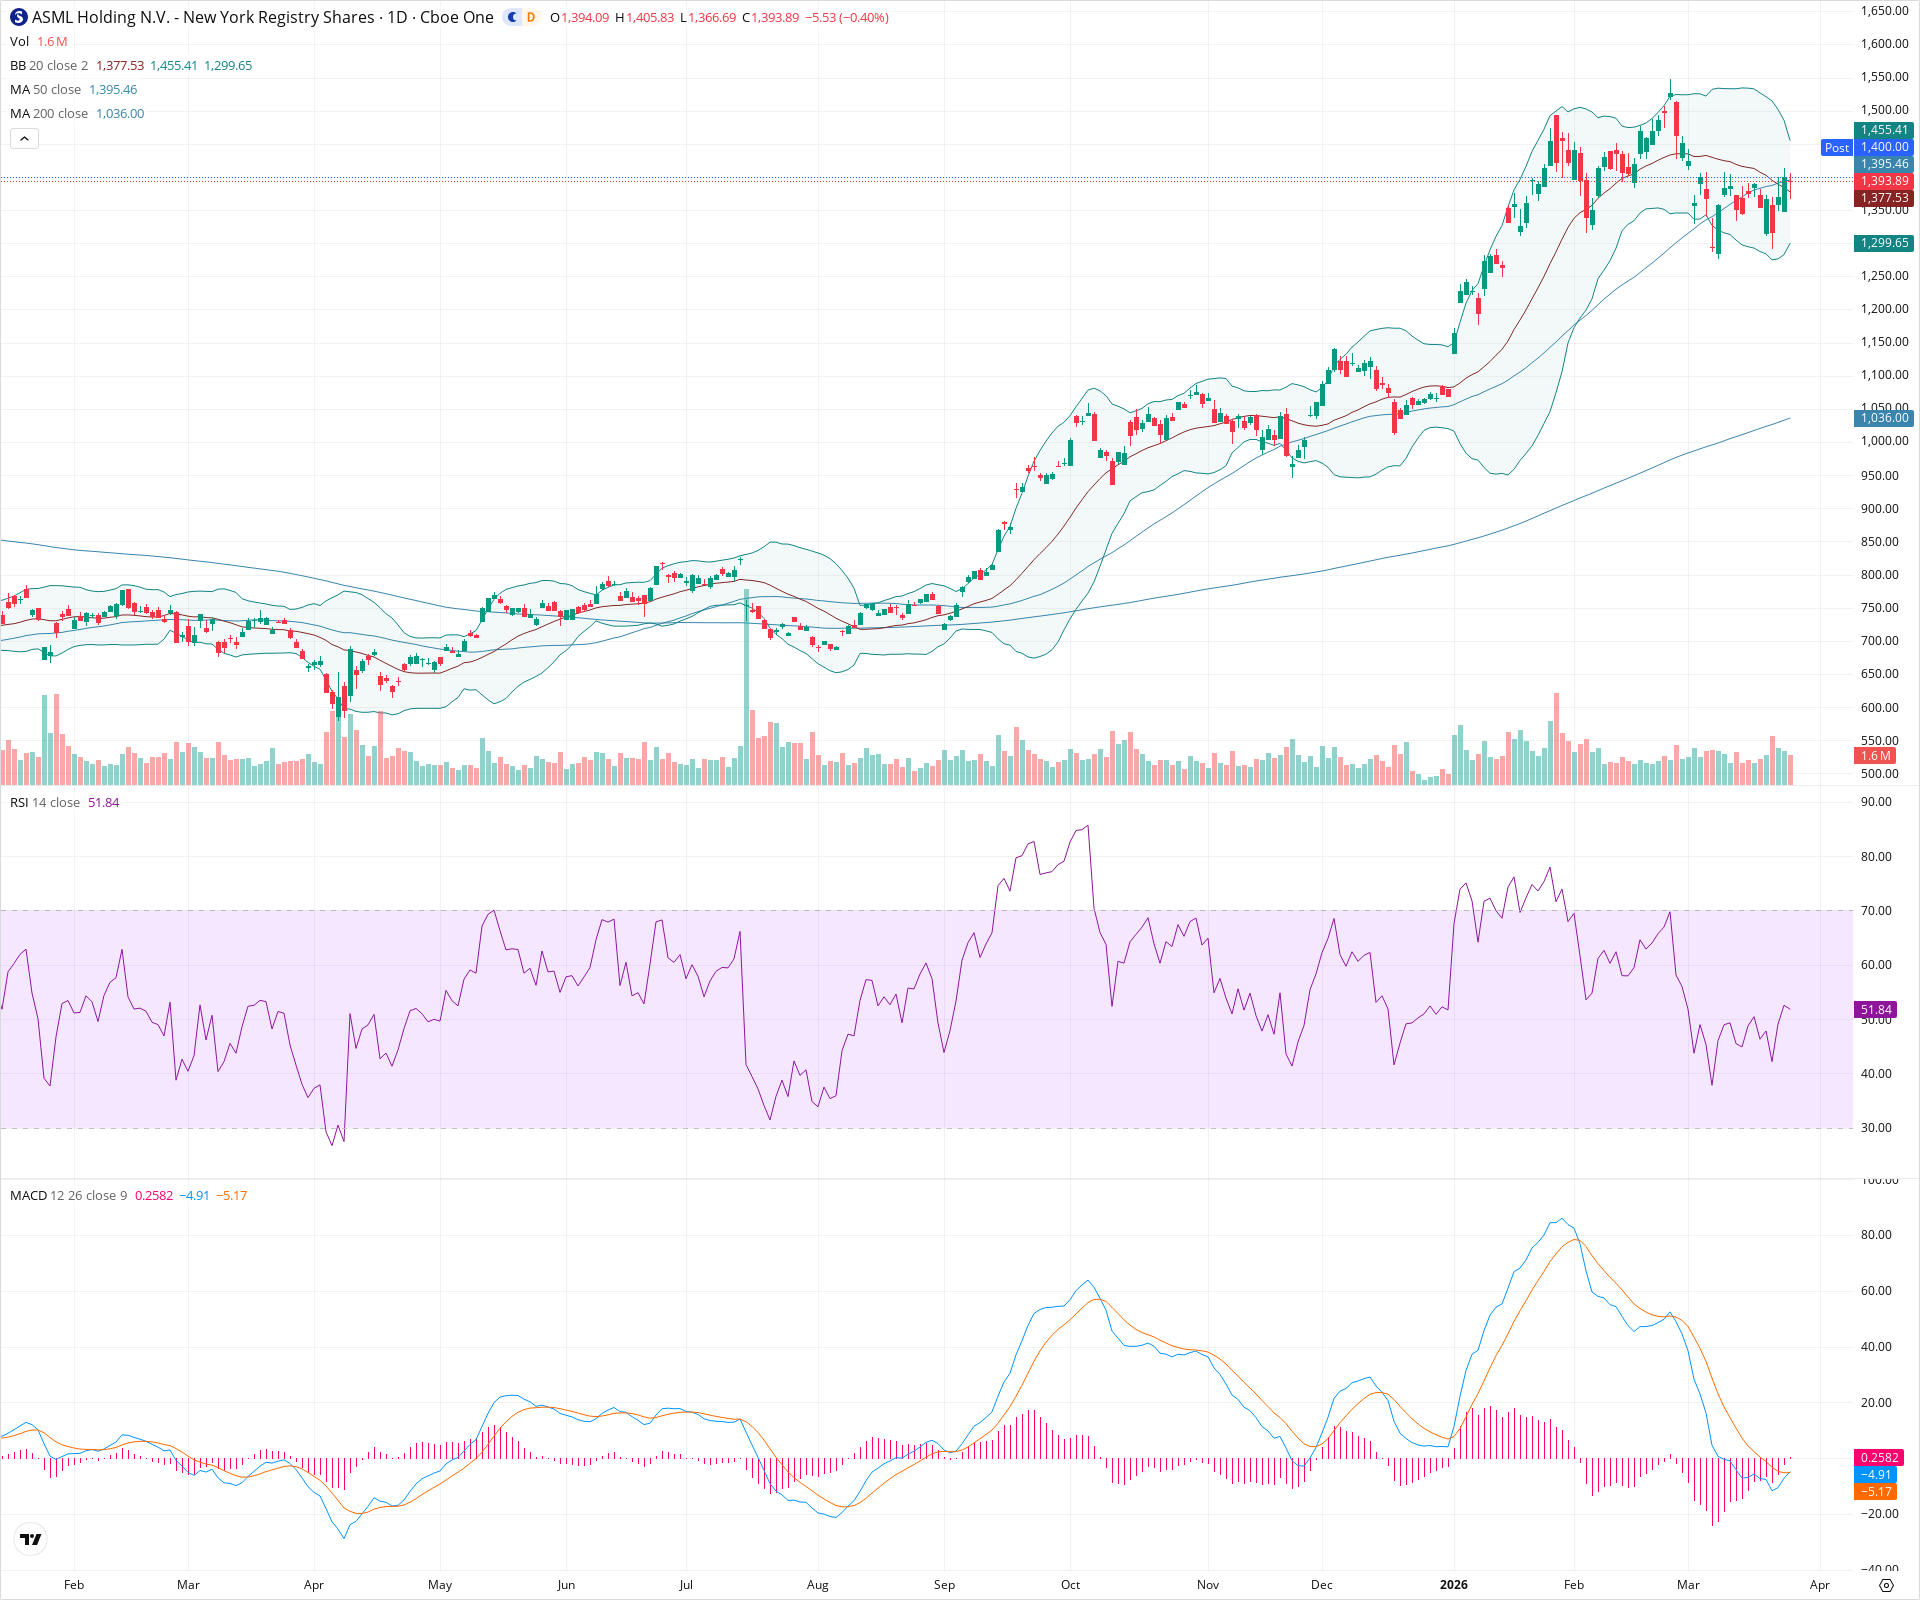This screenshot has width=1920, height=1600.
Task: Click the red current price label 1,393.89
Action: (1884, 181)
